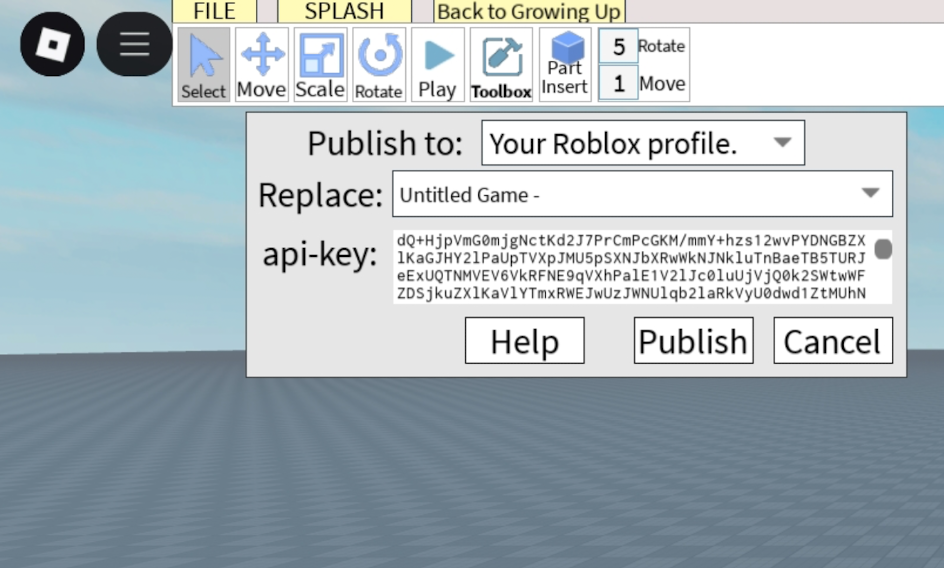Click the api-key scrollbar handle
The height and width of the screenshot is (568, 944).
coord(883,248)
